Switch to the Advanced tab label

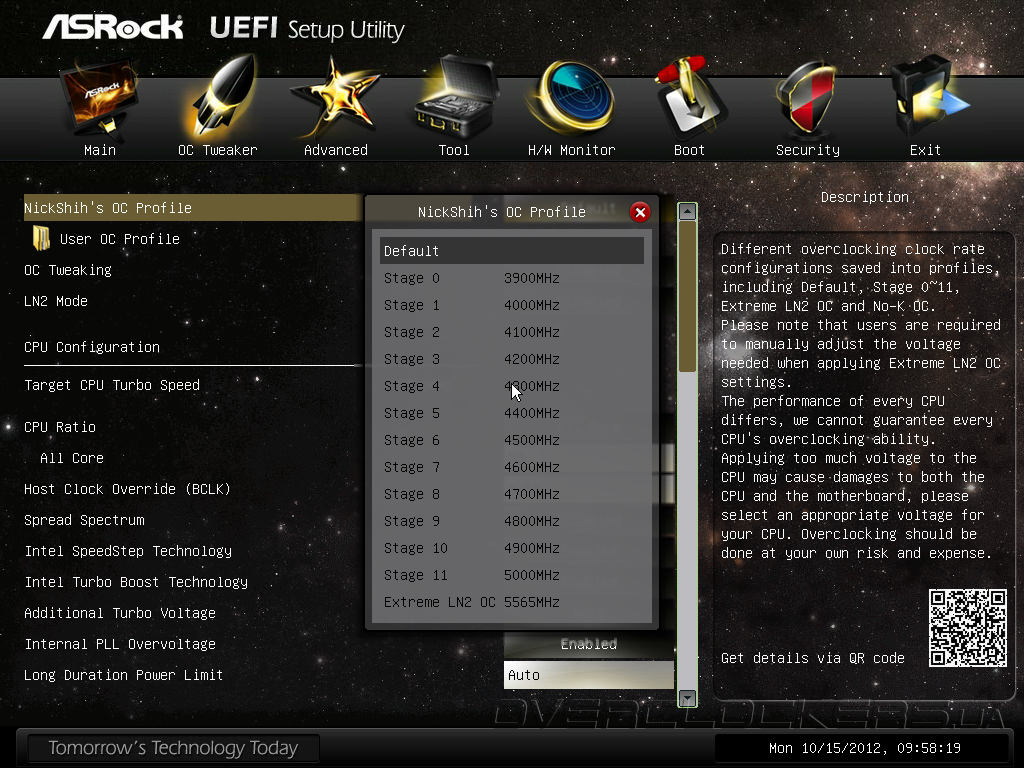pyautogui.click(x=336, y=150)
